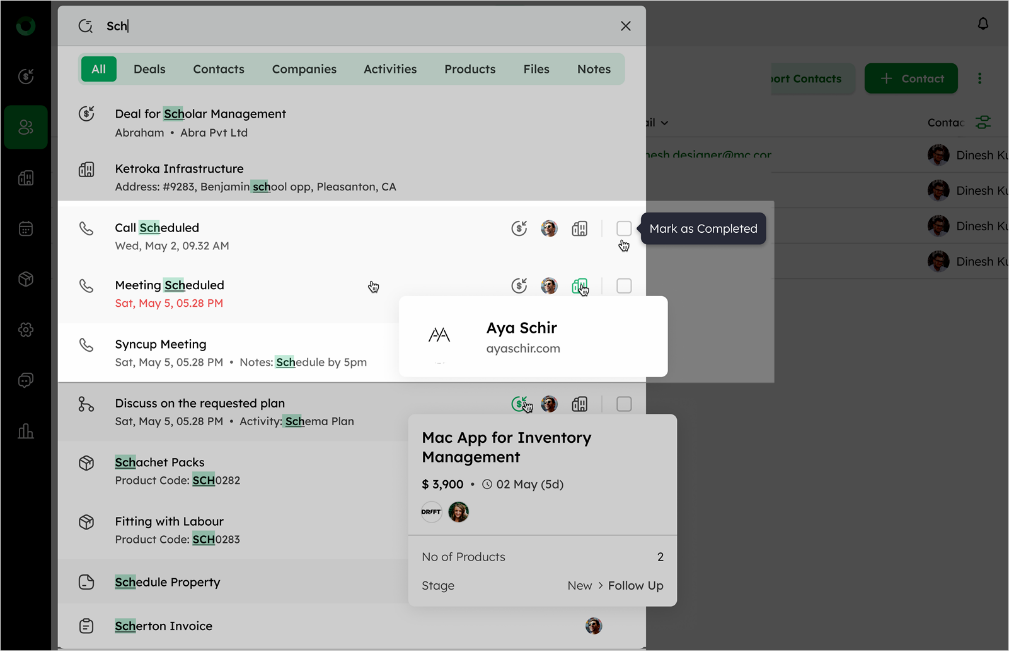Click company icon on Call Scheduled row
This screenshot has width=1009, height=651.
click(x=579, y=229)
